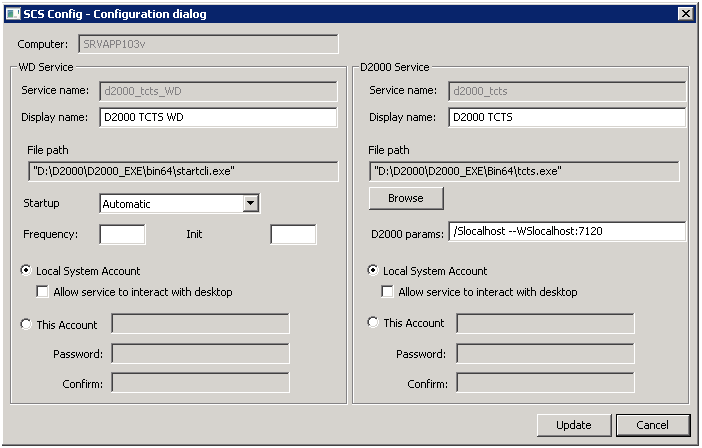The width and height of the screenshot is (702, 448).
Task: Open the Startup type dropdown
Action: 251,204
